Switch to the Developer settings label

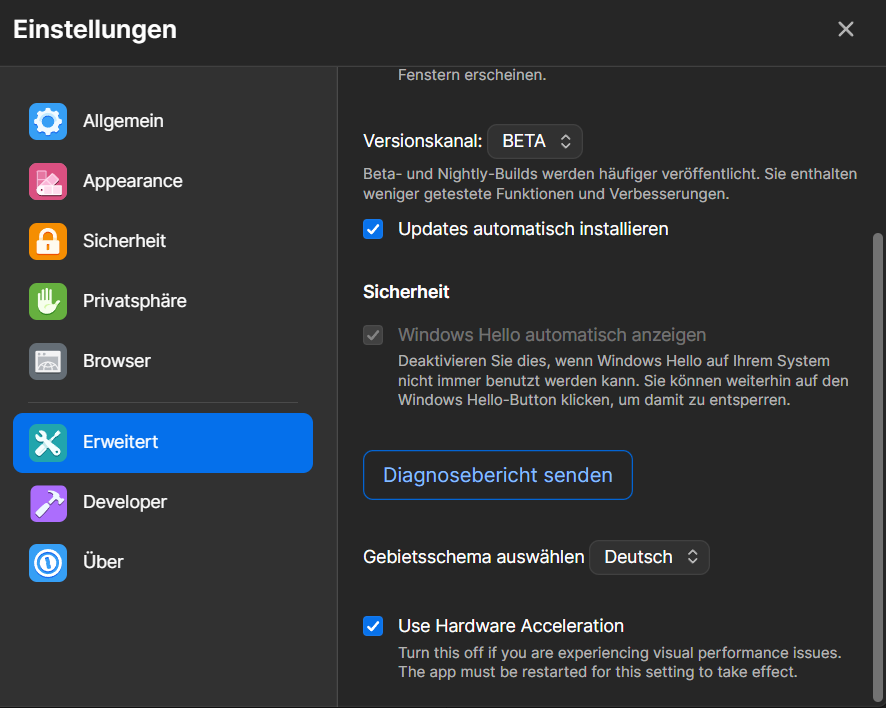[125, 502]
